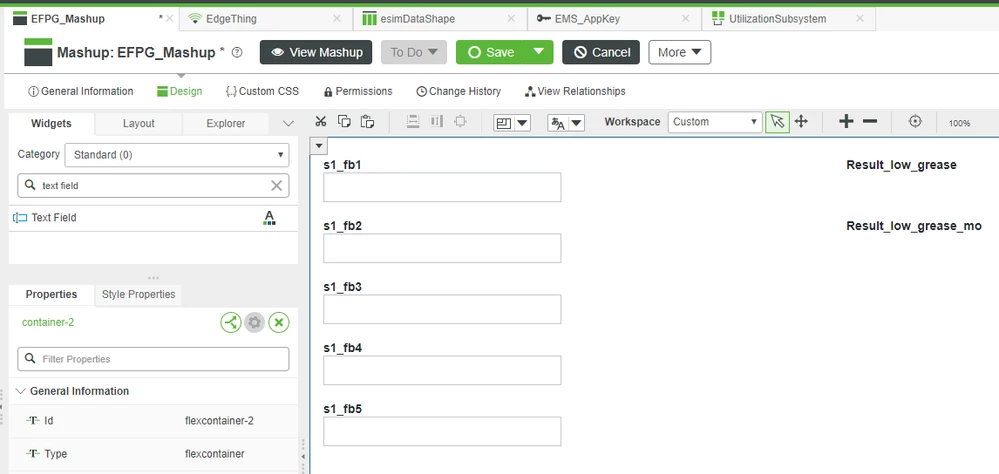Click the bindings share icon for container-2
This screenshot has width=999, height=474.
pyautogui.click(x=231, y=322)
